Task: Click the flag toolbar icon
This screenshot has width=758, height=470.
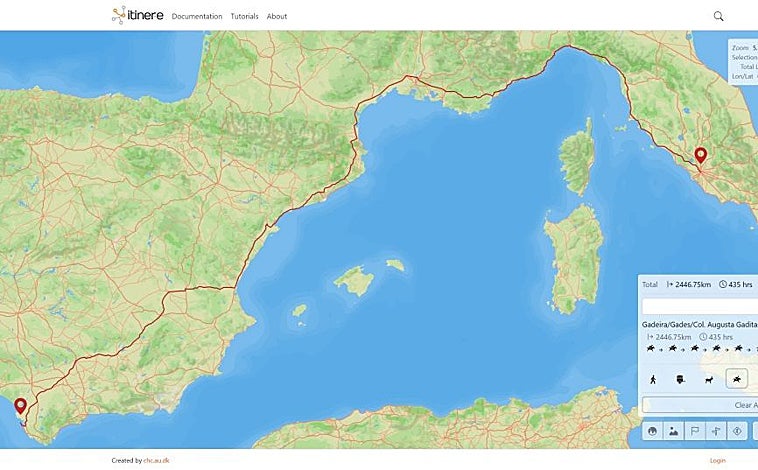Action: pos(695,431)
